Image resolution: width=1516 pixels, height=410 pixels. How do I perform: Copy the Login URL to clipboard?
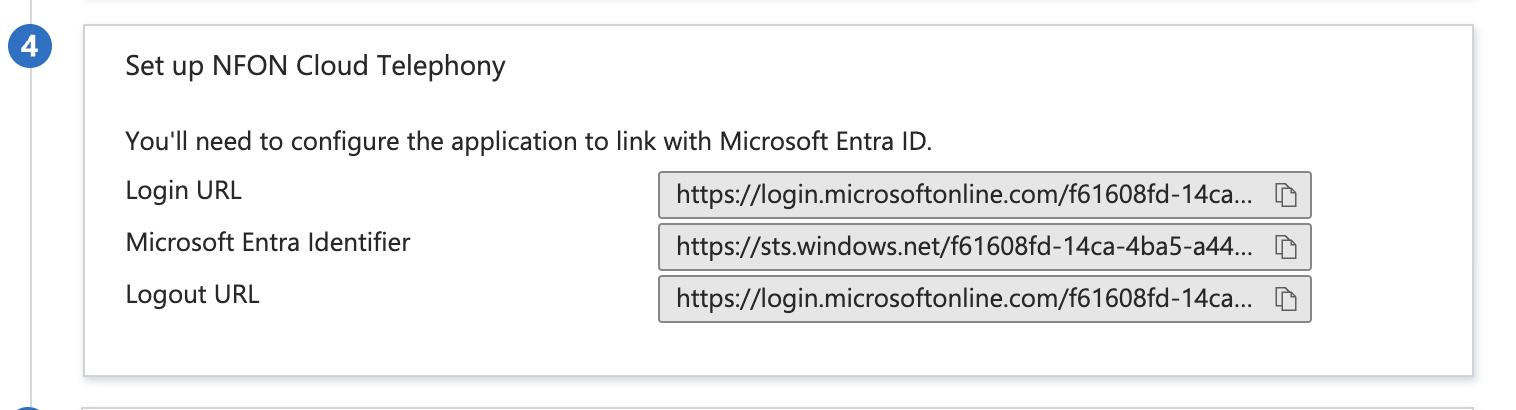coord(1285,195)
